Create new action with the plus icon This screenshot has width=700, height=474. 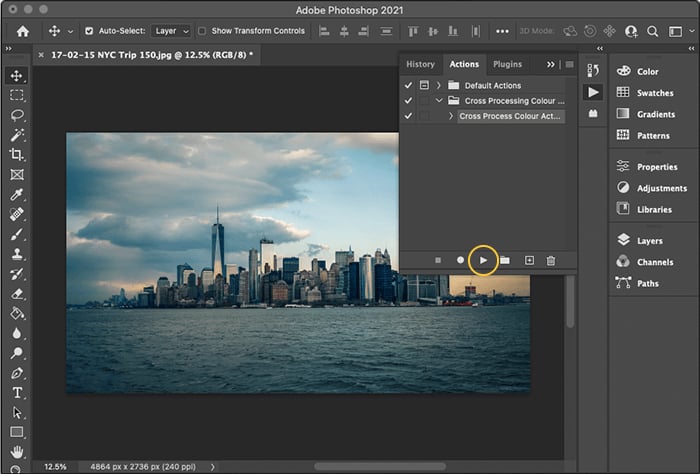(529, 260)
